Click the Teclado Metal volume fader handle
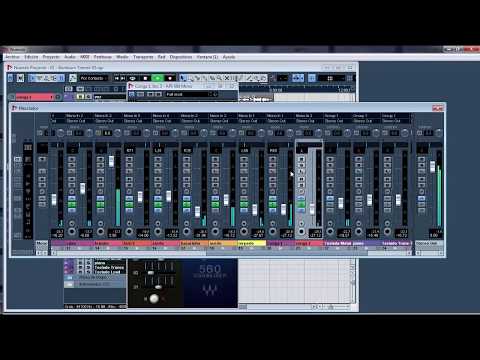480x360 pixels. tap(341, 203)
